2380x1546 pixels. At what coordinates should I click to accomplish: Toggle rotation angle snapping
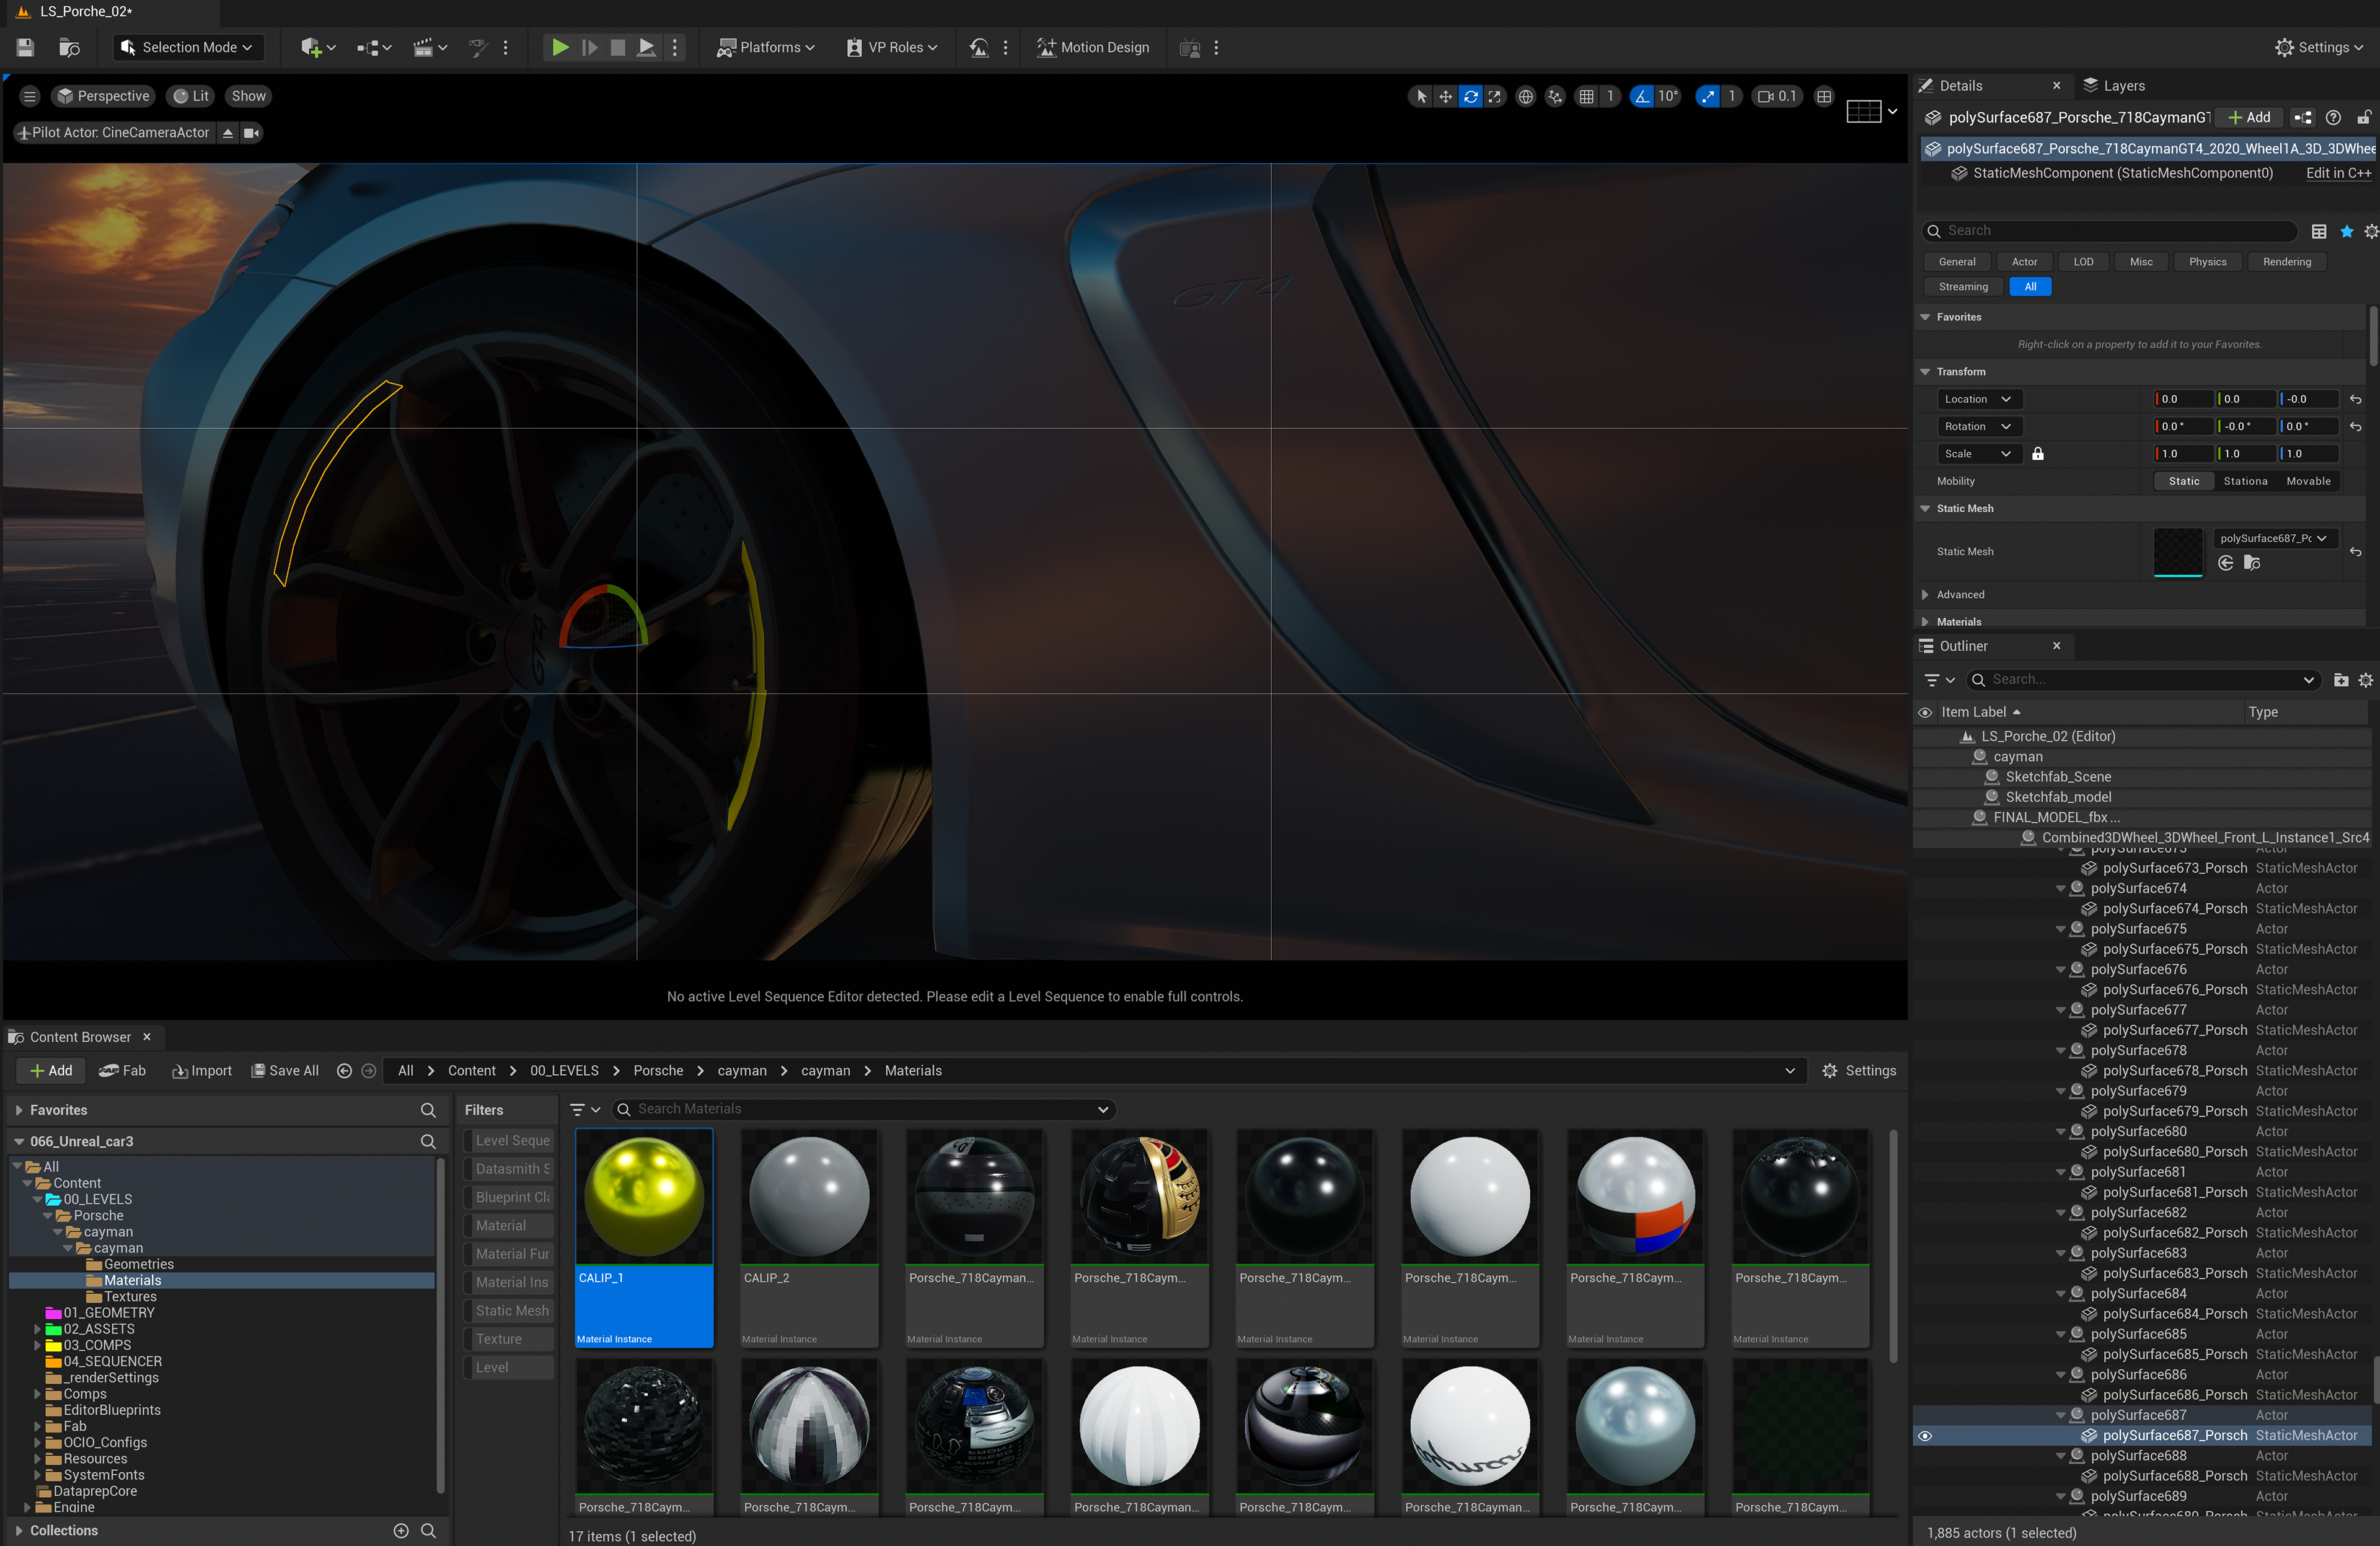coord(1642,97)
